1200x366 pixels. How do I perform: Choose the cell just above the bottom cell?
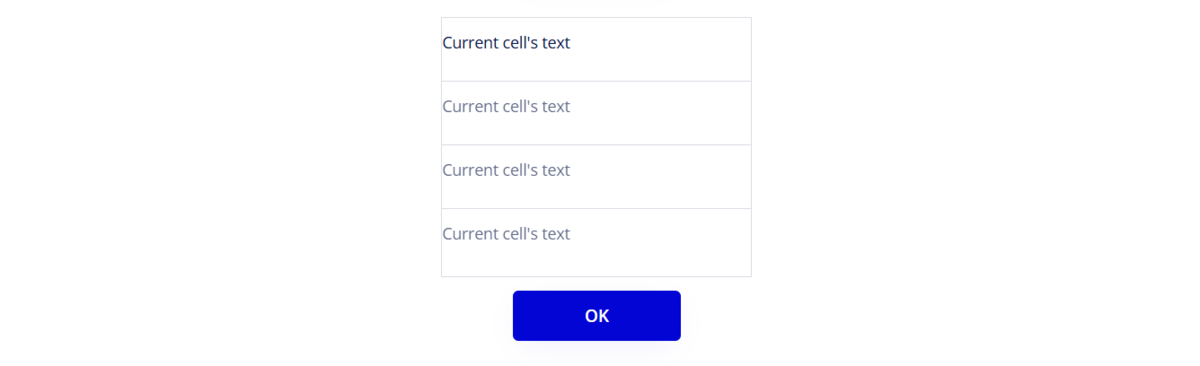[x=596, y=177]
